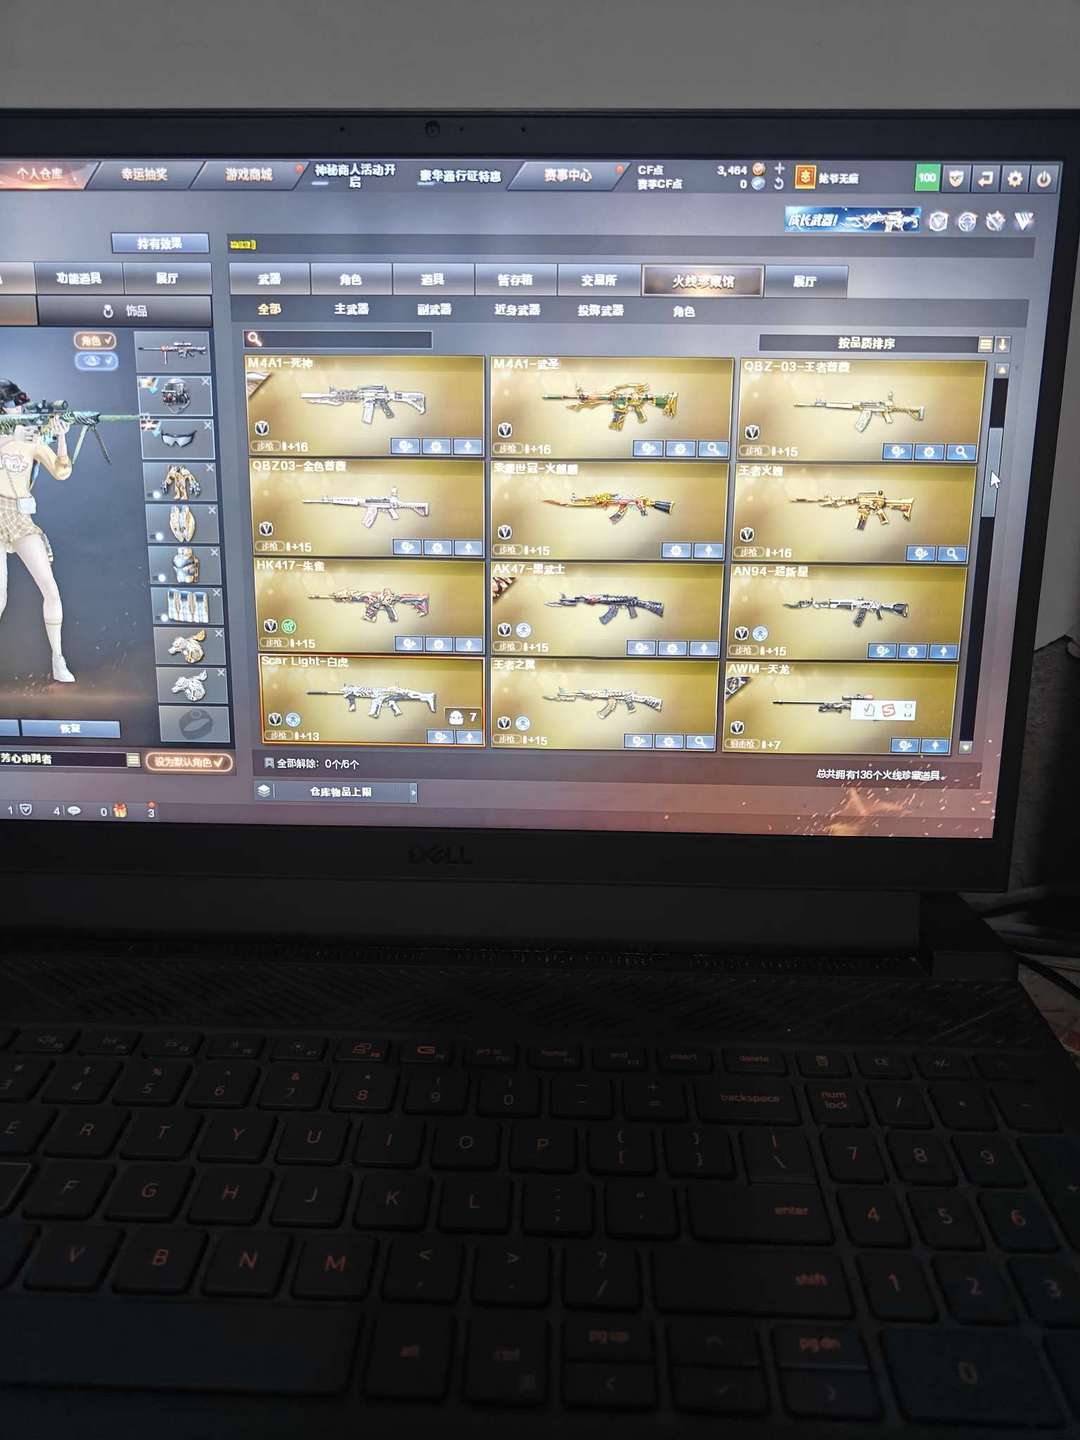1080x1440 pixels.
Task: Click the return arrow icon in top bar
Action: 986,179
